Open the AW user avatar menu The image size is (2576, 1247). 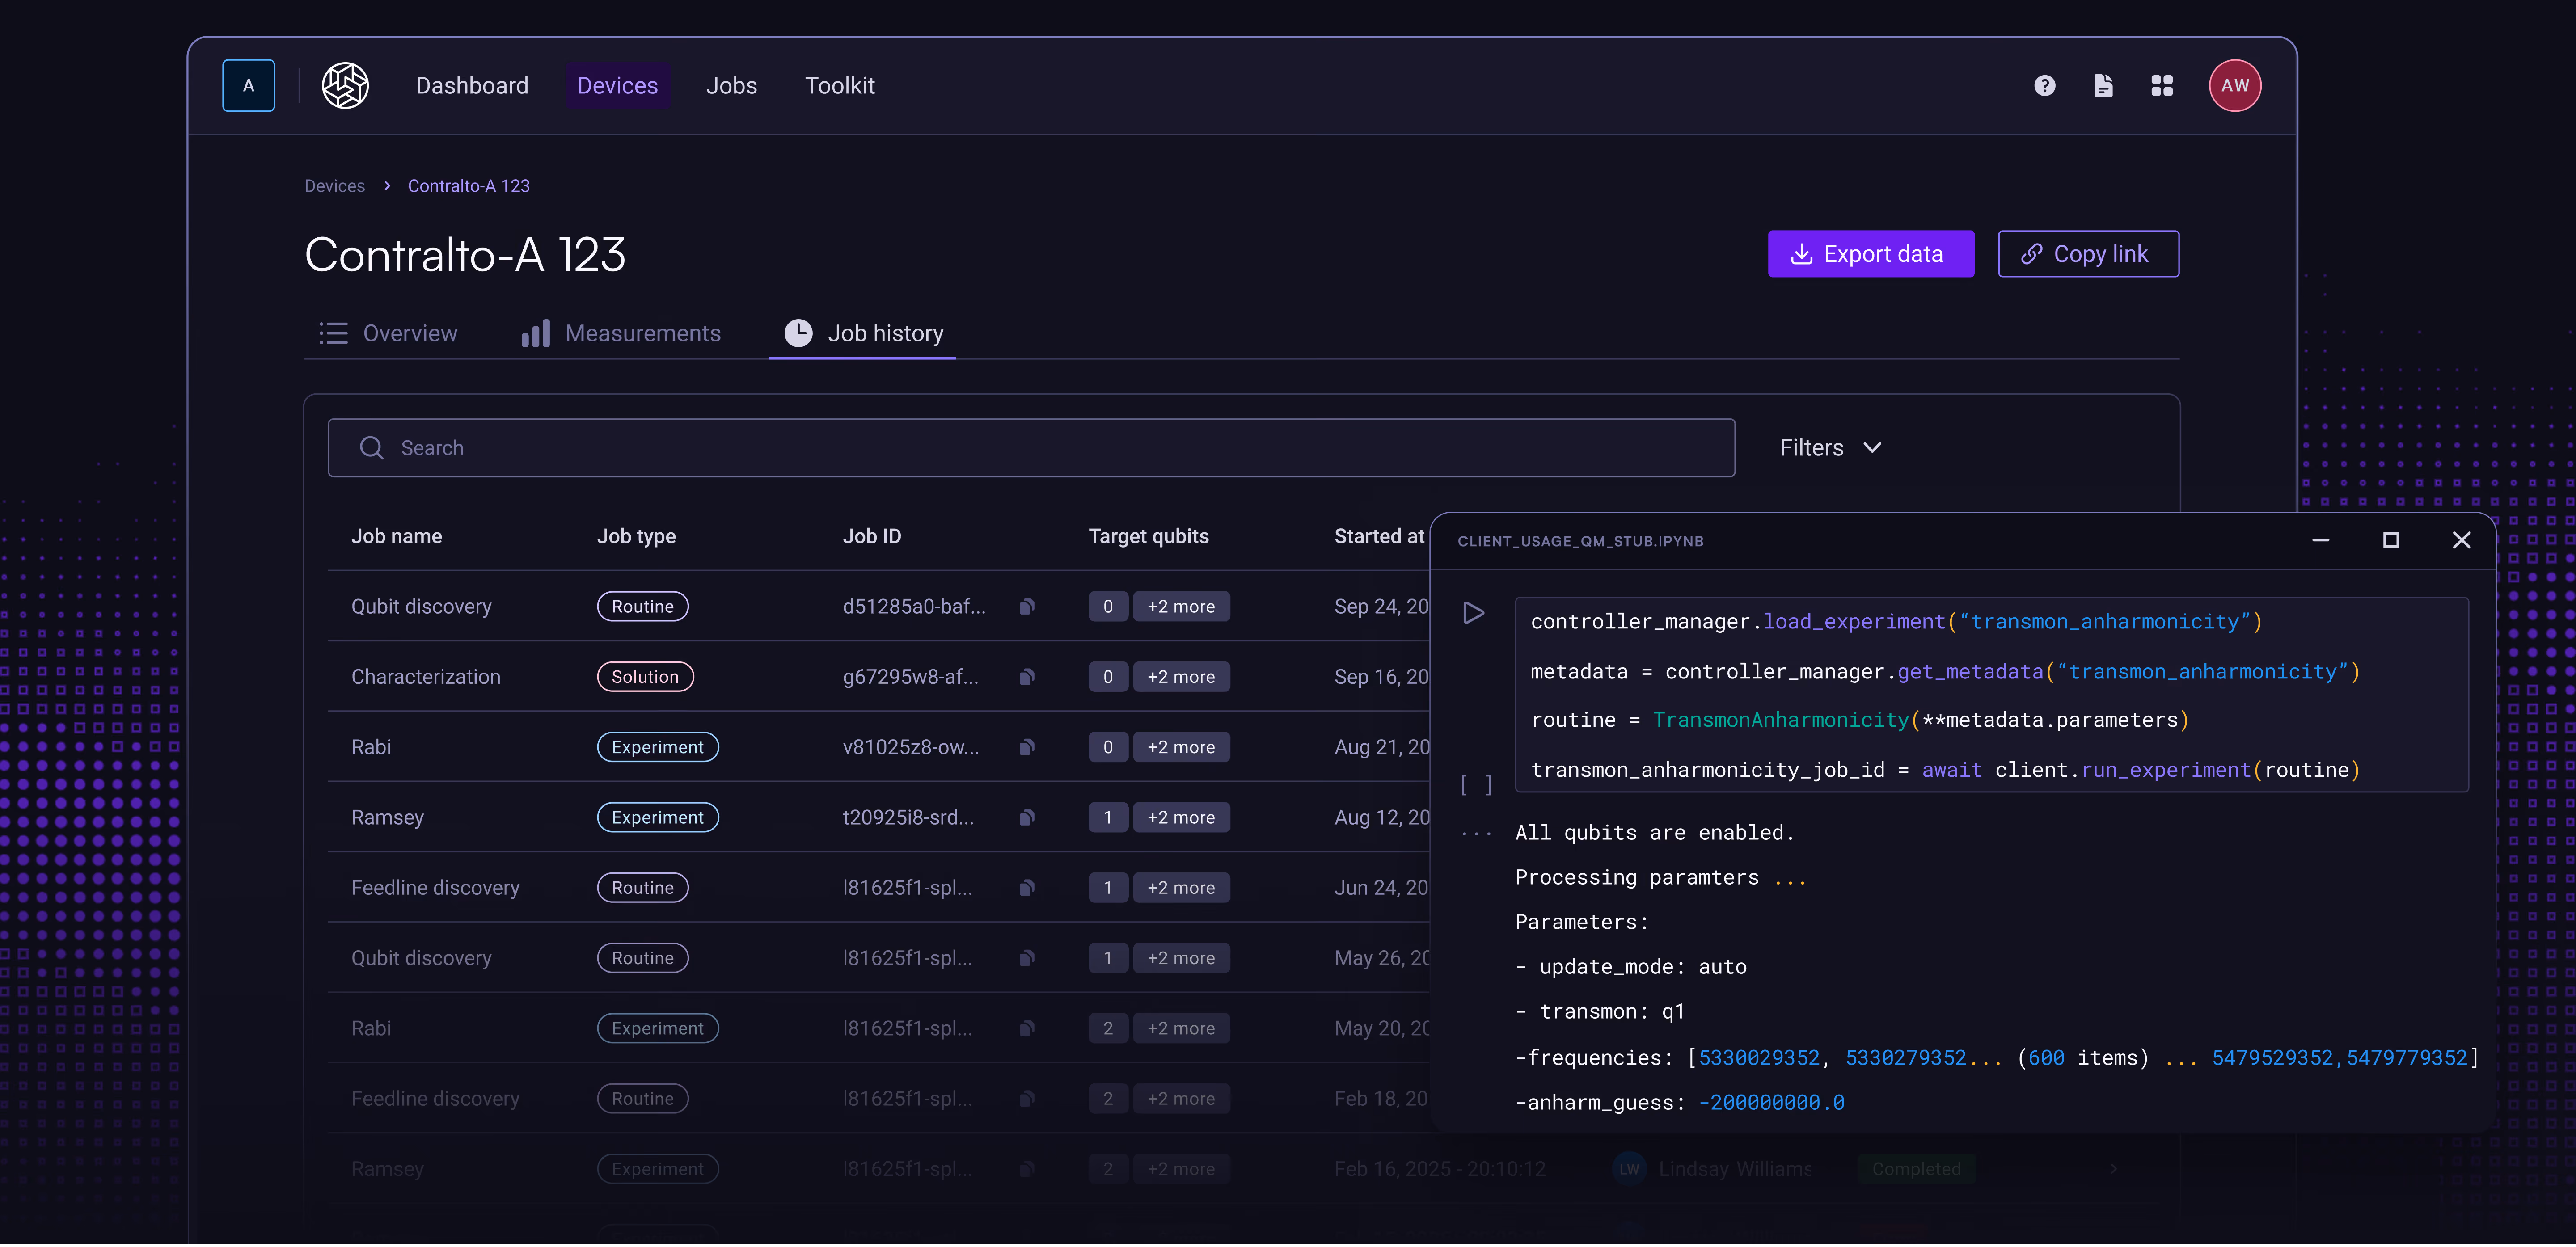[2235, 86]
